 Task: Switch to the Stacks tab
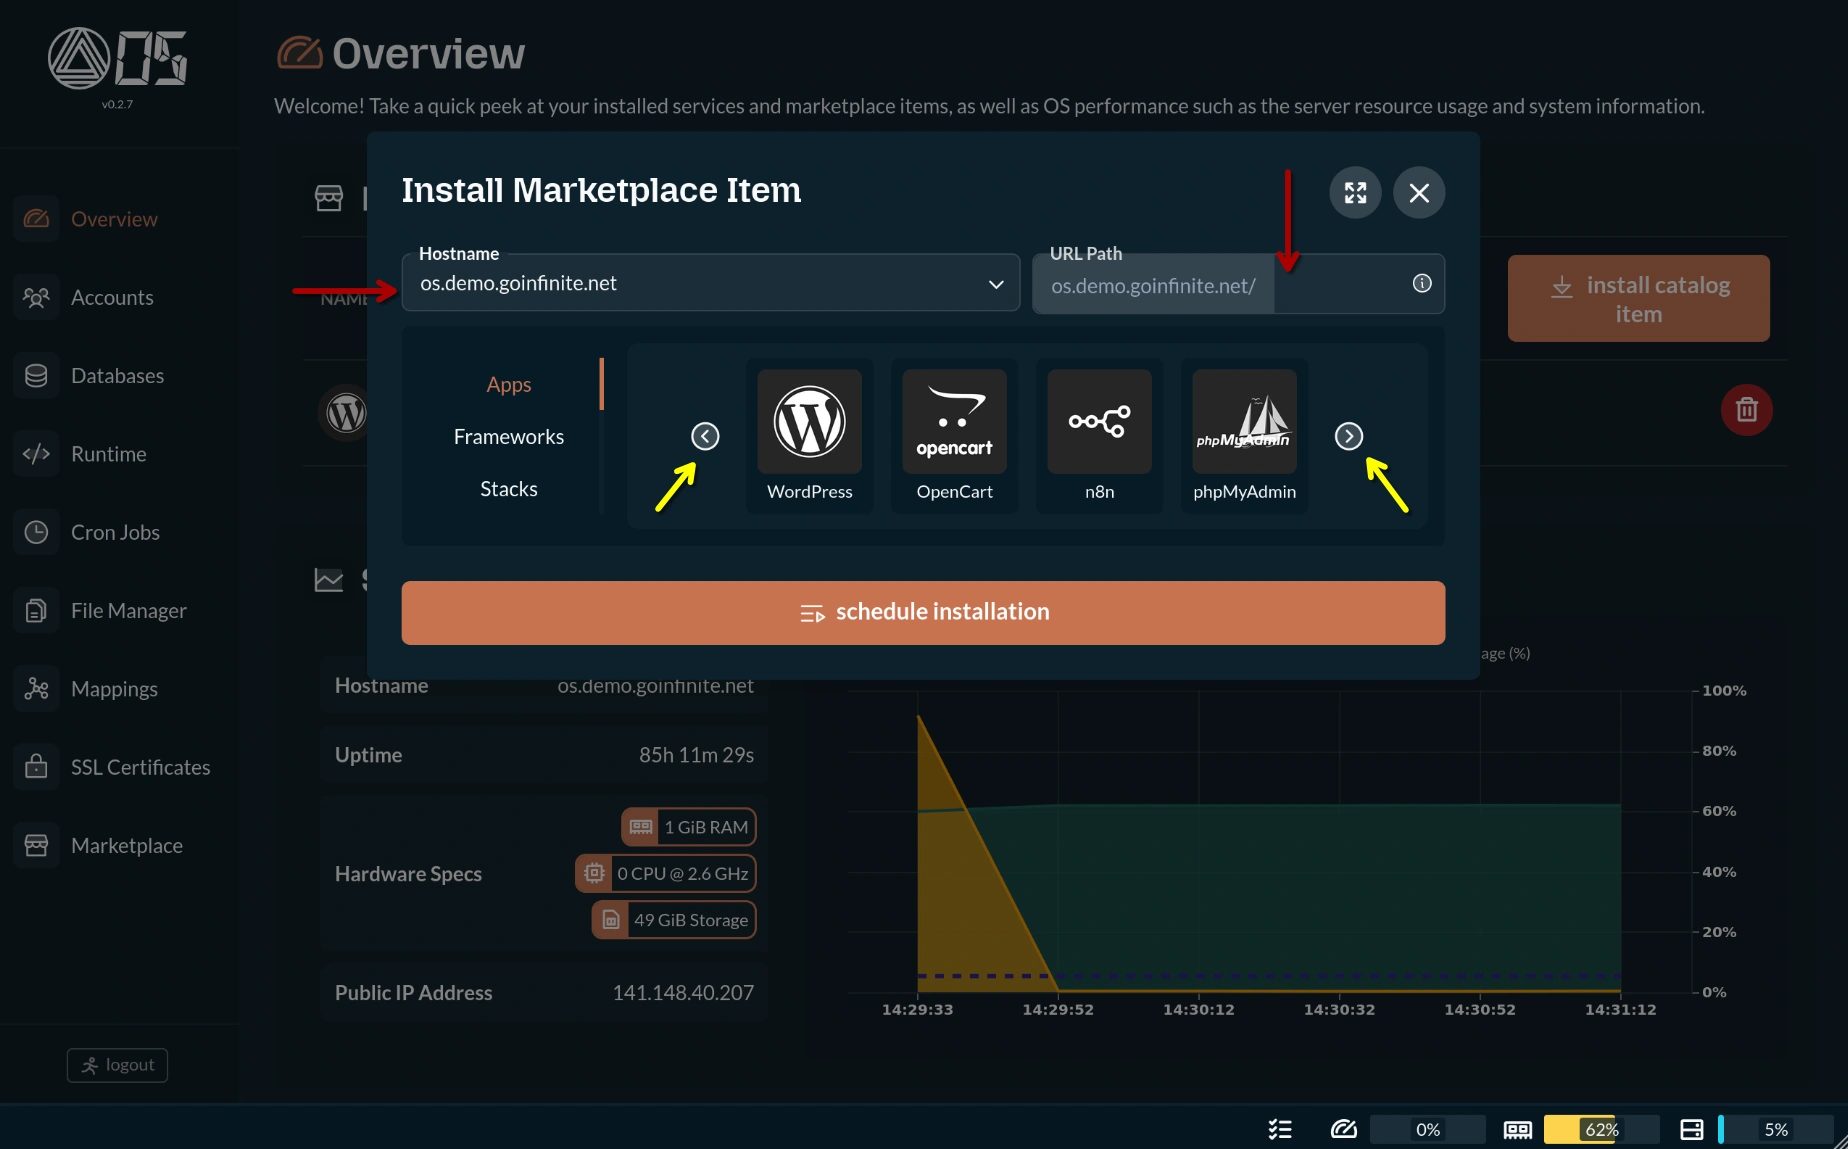pyautogui.click(x=508, y=489)
